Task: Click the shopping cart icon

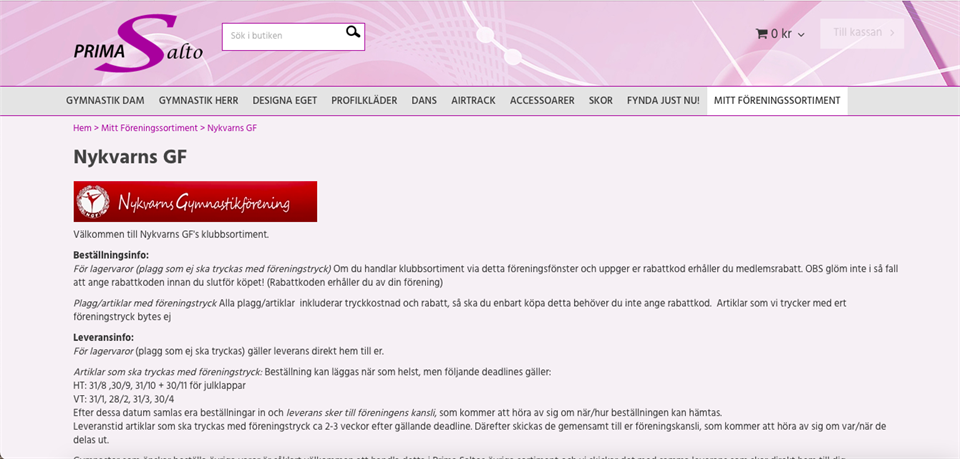Action: [761, 34]
